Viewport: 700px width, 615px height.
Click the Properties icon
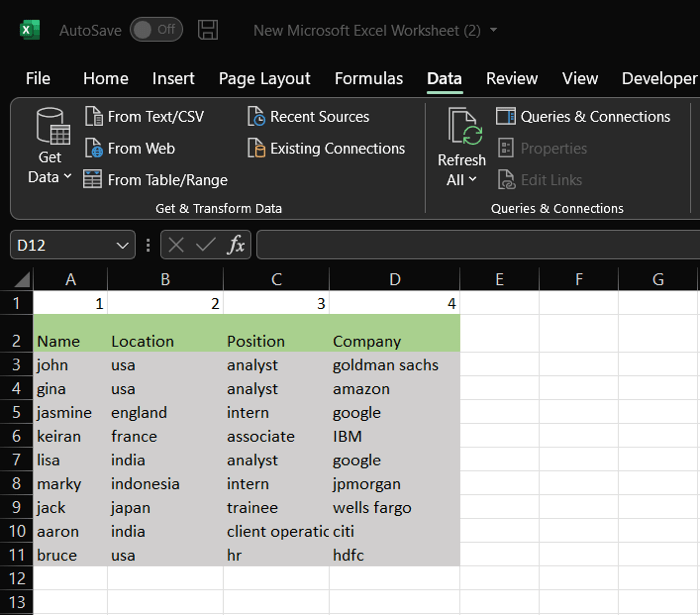point(506,148)
